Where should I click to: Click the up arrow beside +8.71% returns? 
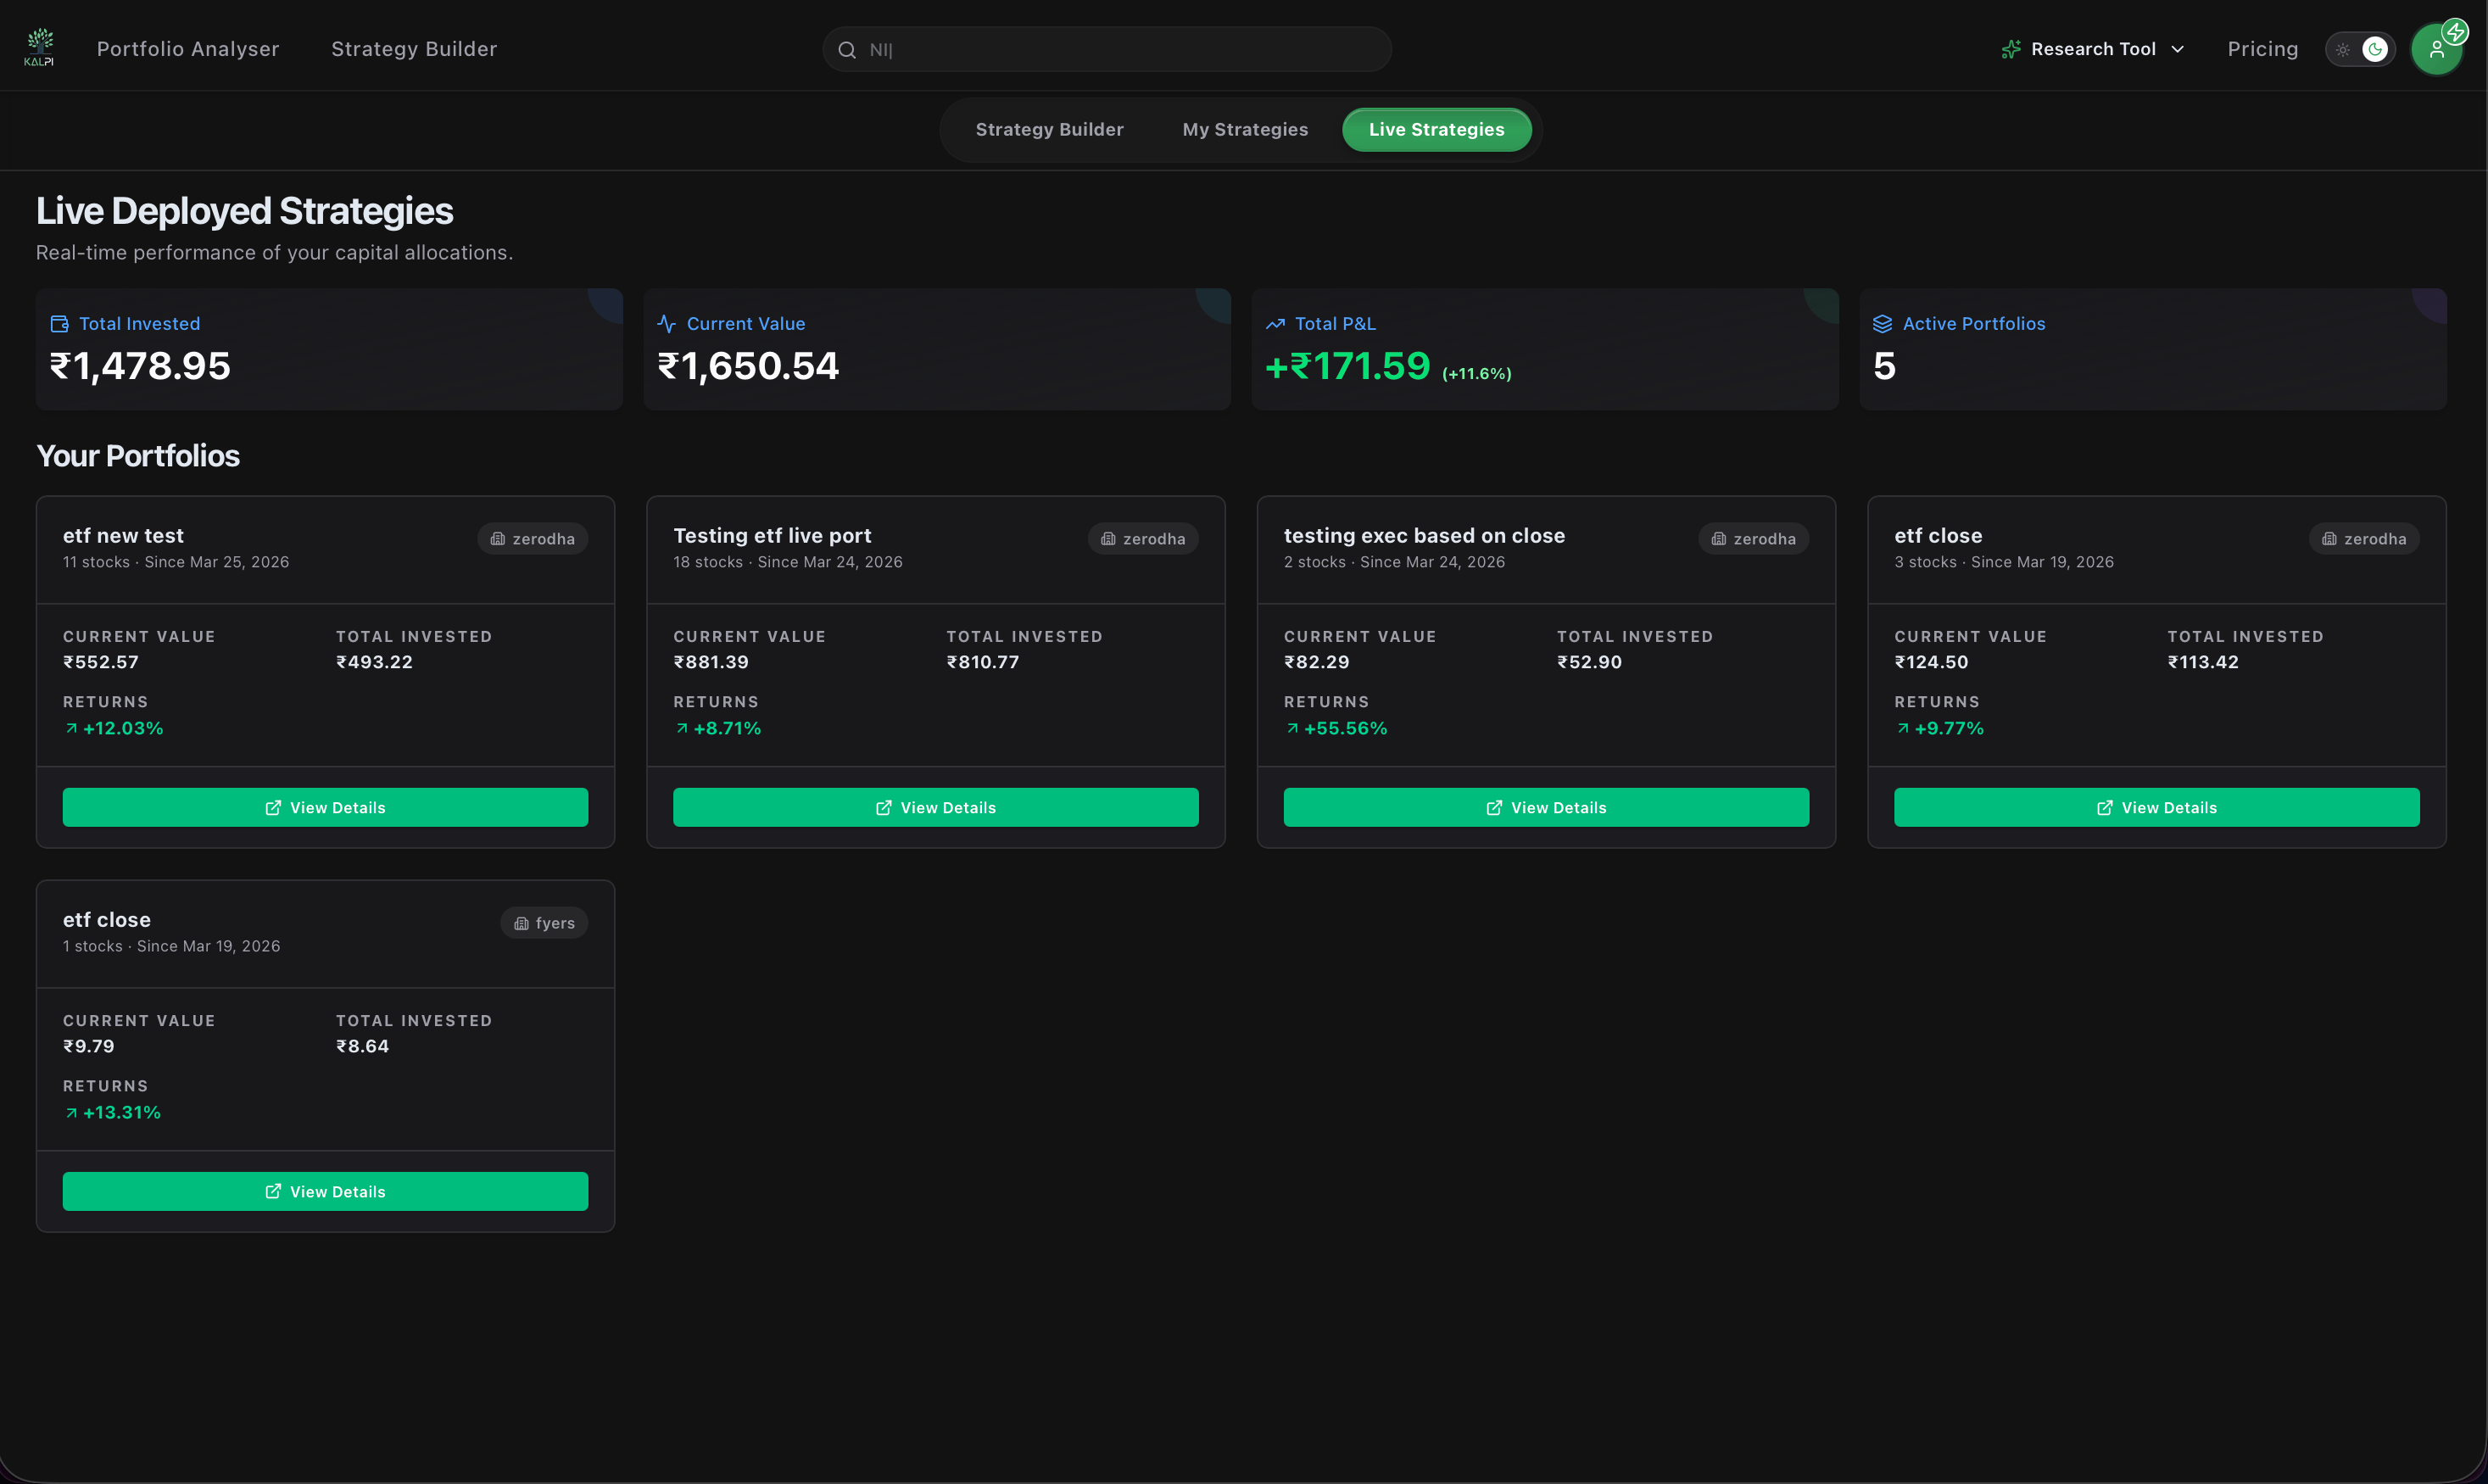pos(682,729)
